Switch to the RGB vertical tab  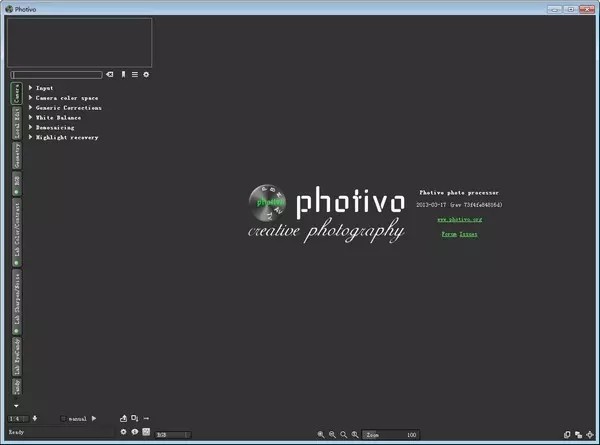click(x=16, y=184)
